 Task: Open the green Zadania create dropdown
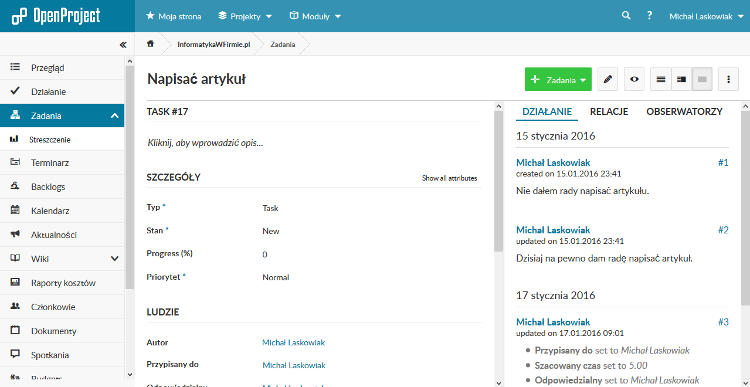(558, 79)
